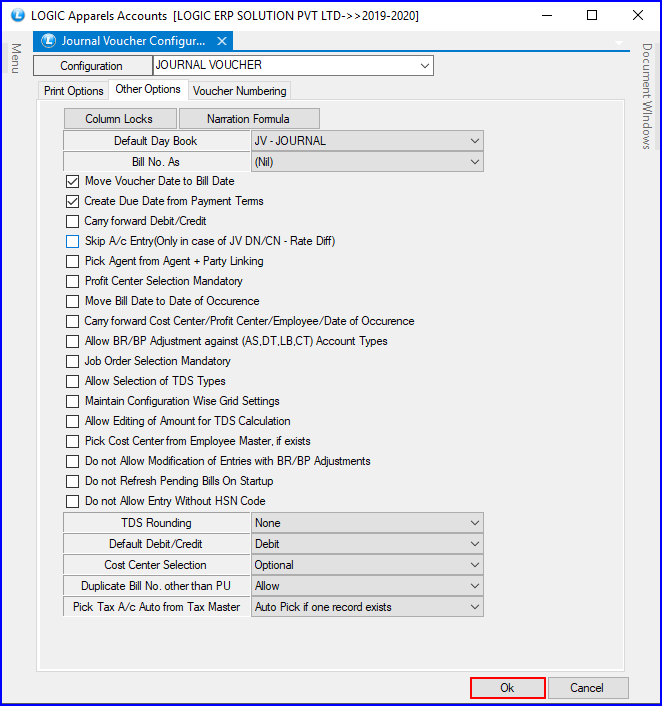662x706 pixels.
Task: Switch to the Print Options tab
Action: 73,91
